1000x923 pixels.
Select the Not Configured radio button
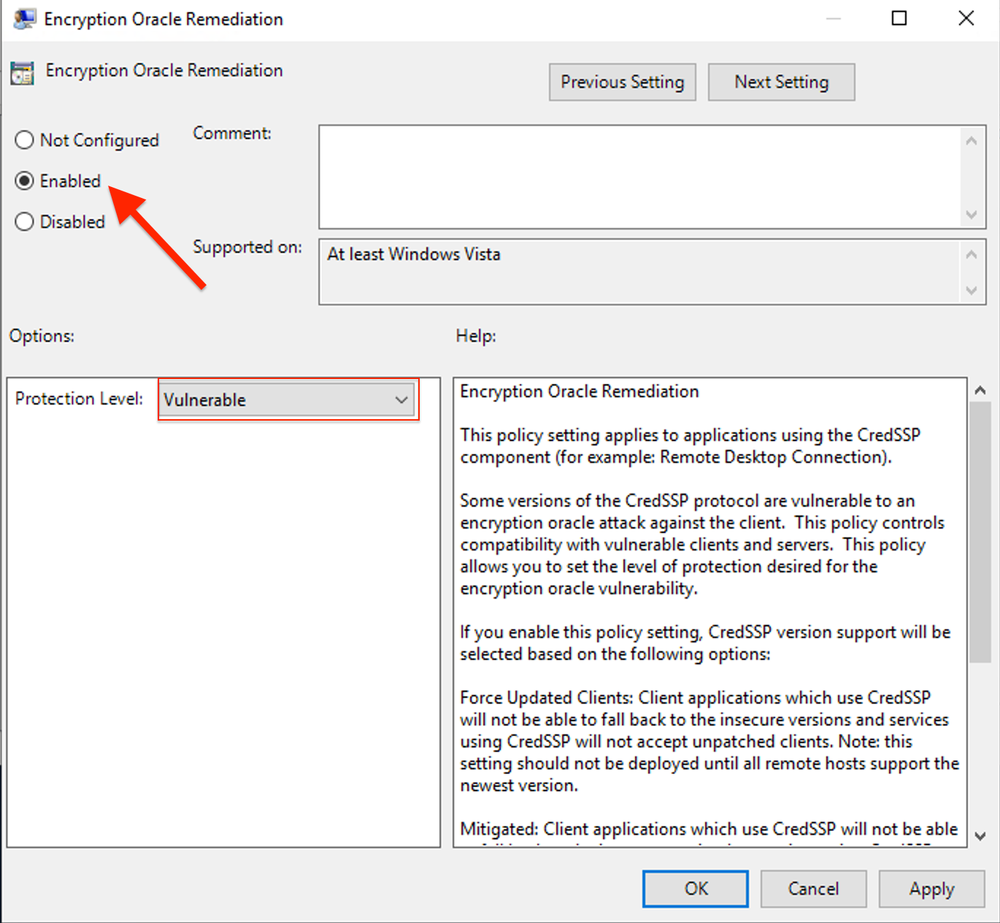pyautogui.click(x=24, y=140)
